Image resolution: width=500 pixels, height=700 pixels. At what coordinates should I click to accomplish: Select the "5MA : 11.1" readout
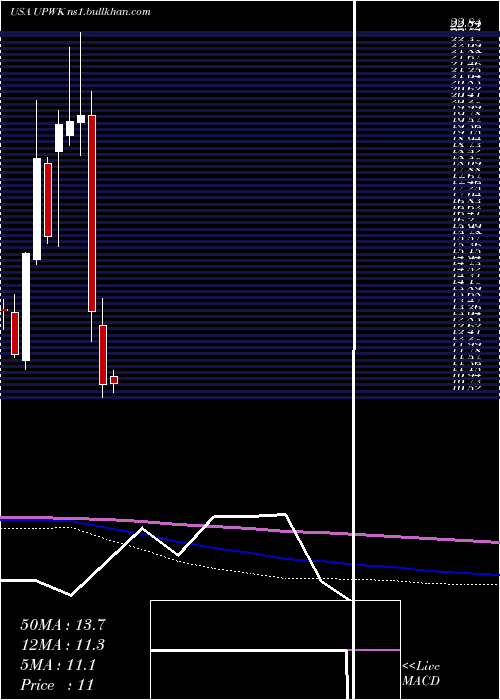click(58, 665)
